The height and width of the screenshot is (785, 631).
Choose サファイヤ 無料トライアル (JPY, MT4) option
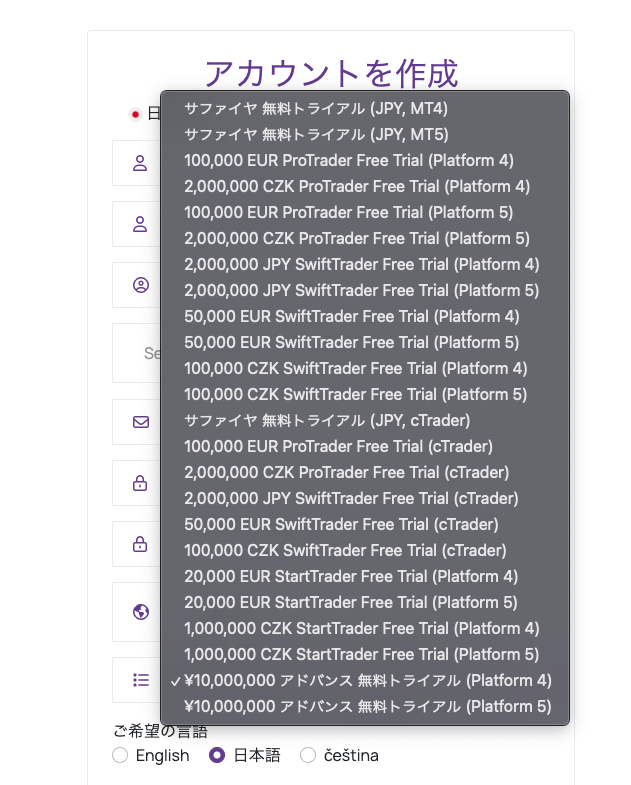click(x=365, y=109)
